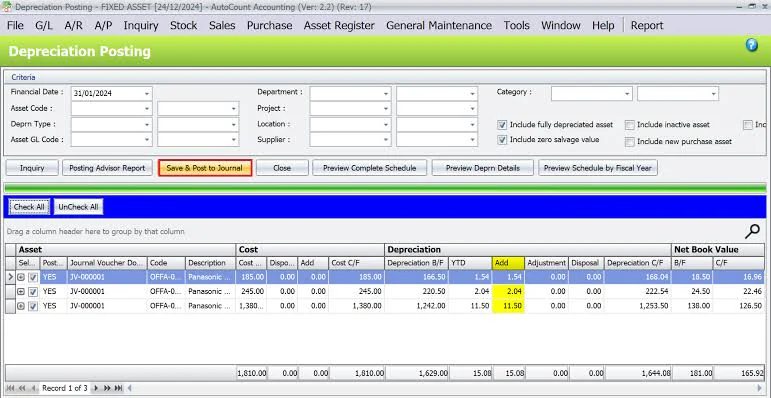Open the second Project dropdown
771x398 pixels.
472,109
